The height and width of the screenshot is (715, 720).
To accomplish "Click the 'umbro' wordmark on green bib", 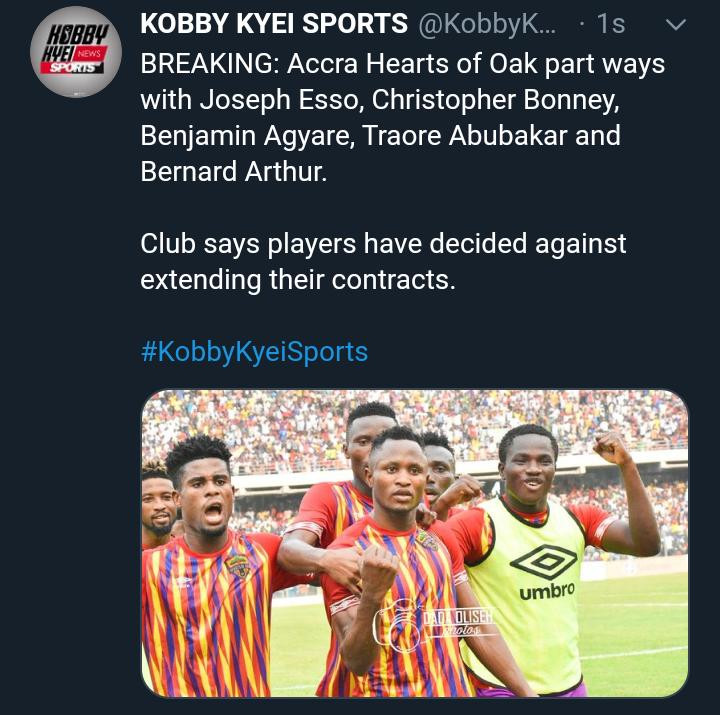I will click(547, 591).
